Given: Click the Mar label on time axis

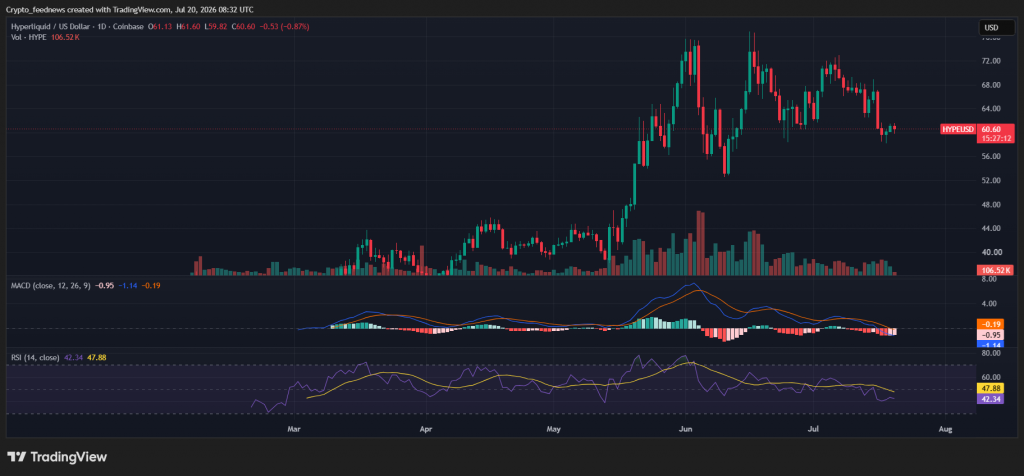Looking at the screenshot, I should pos(294,429).
